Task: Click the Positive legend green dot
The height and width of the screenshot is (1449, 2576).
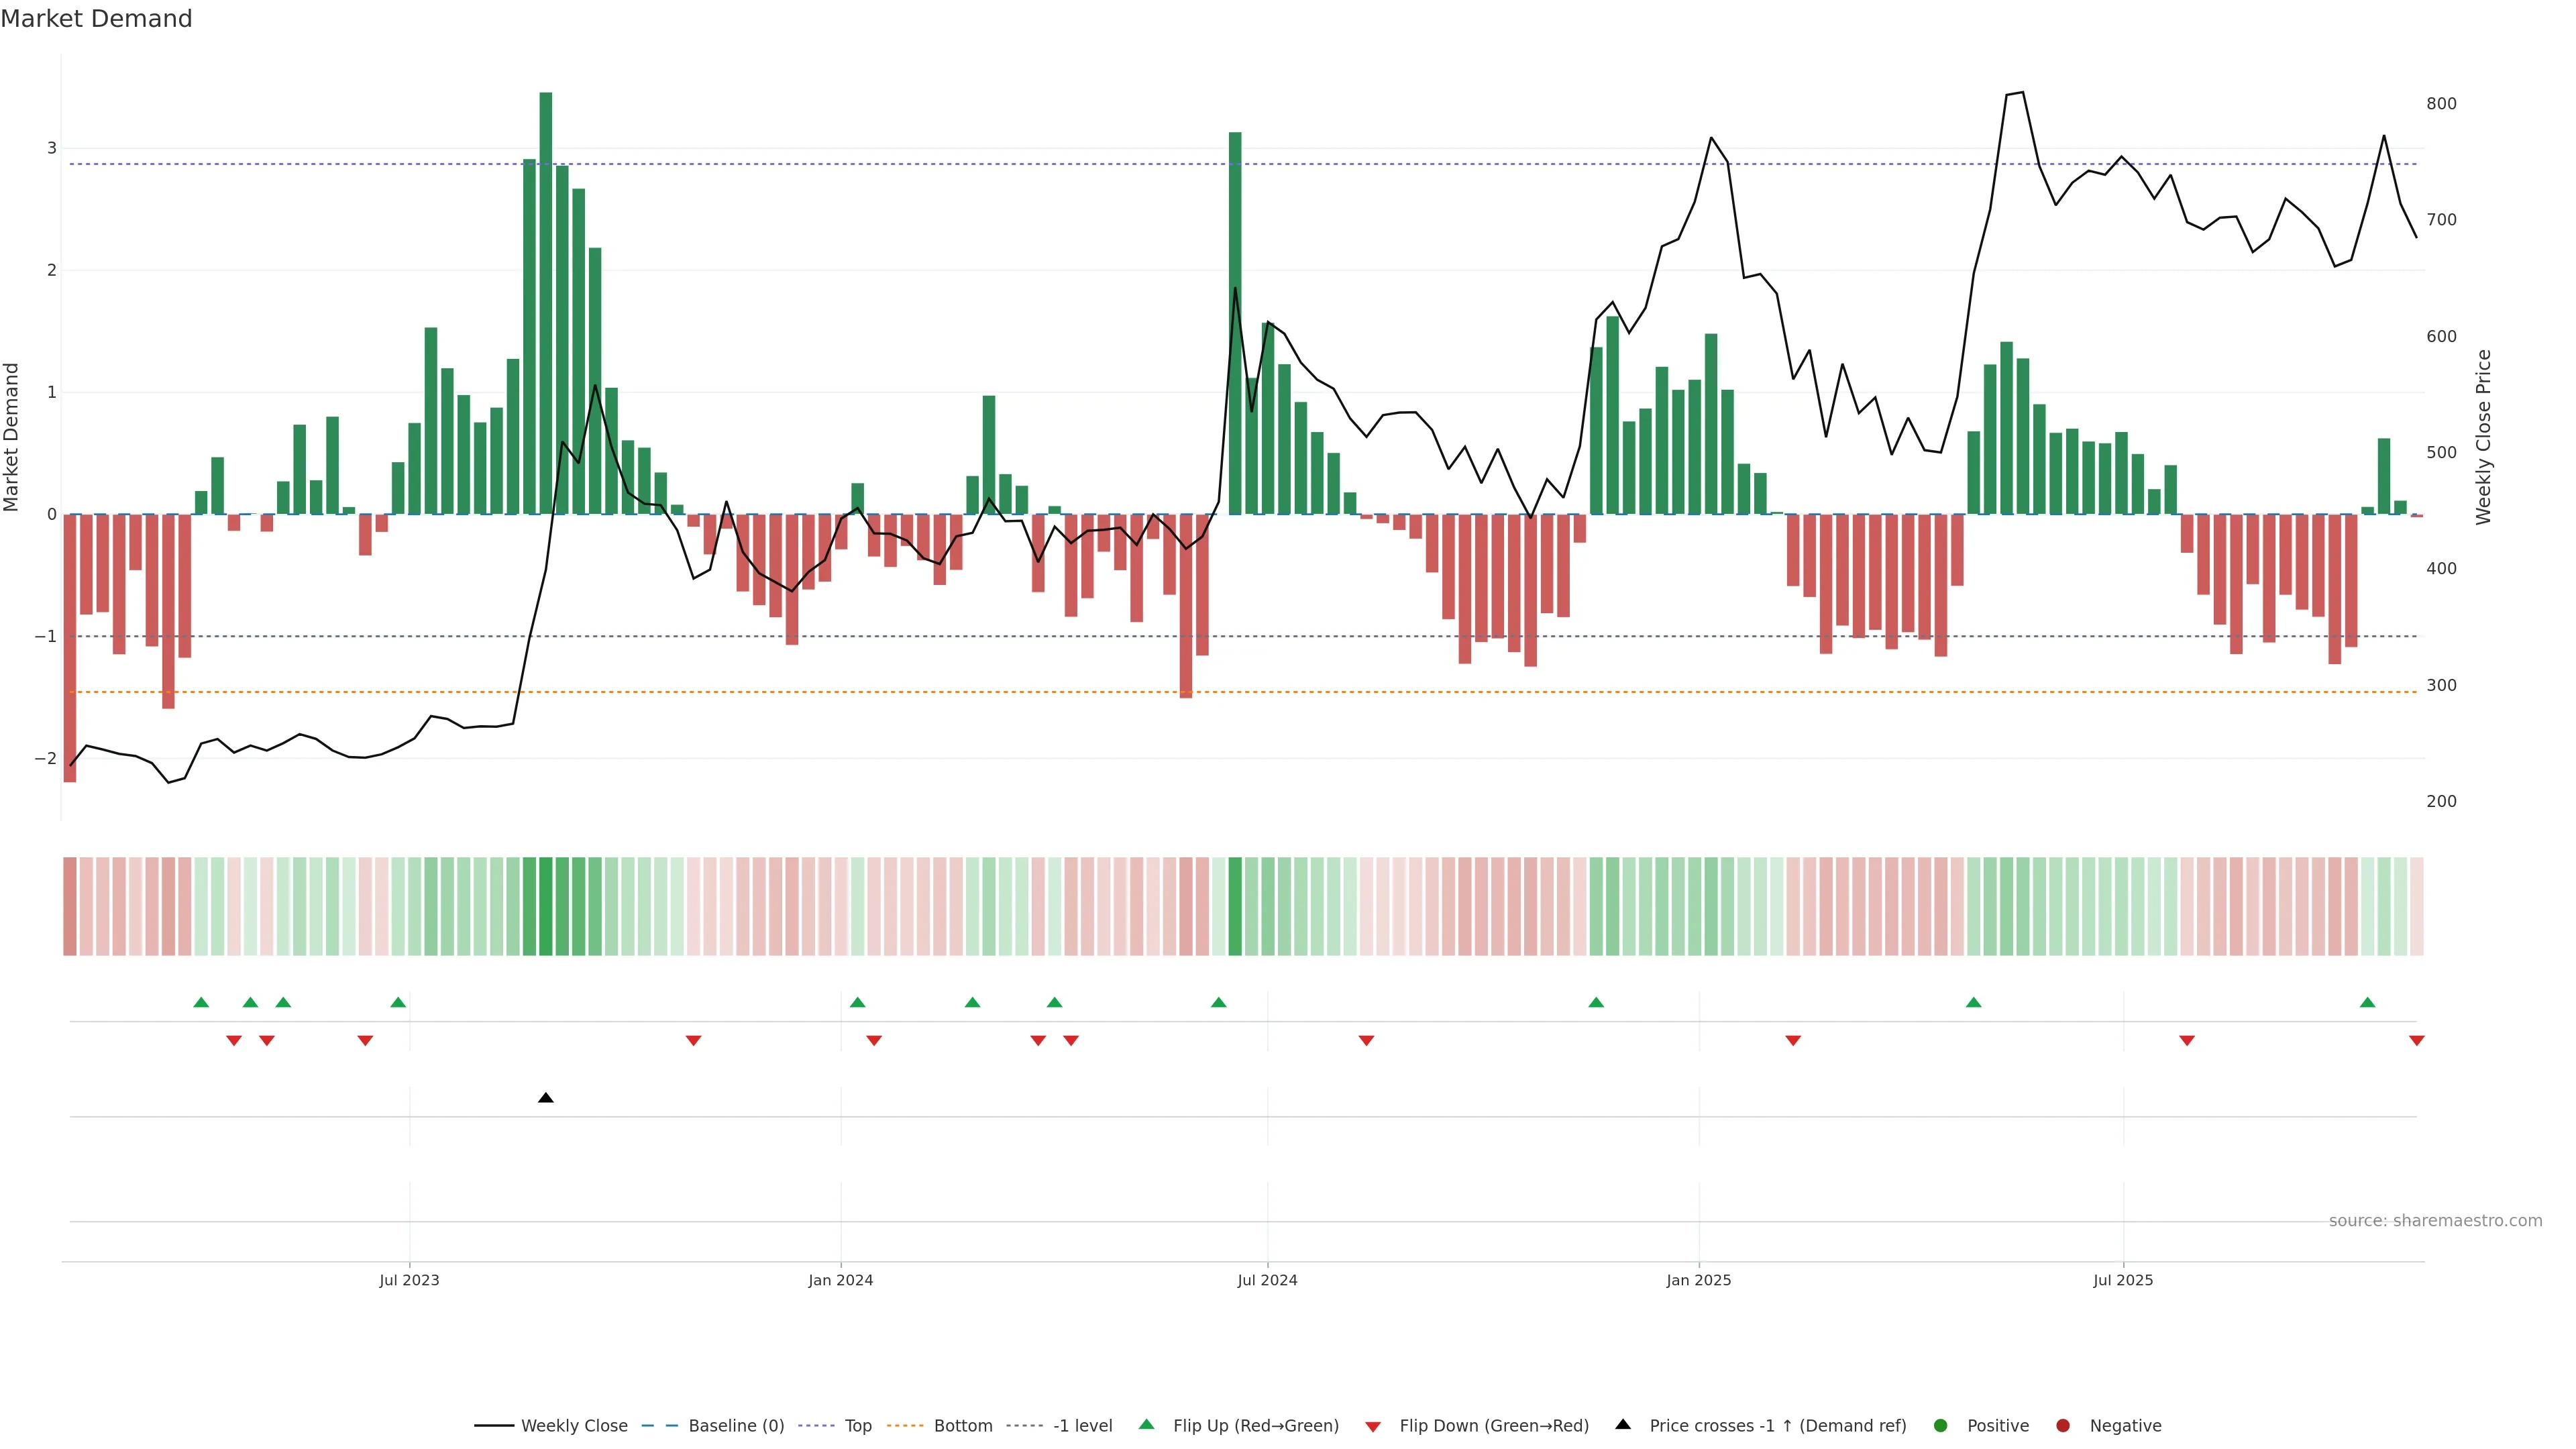Action: (1940, 1425)
